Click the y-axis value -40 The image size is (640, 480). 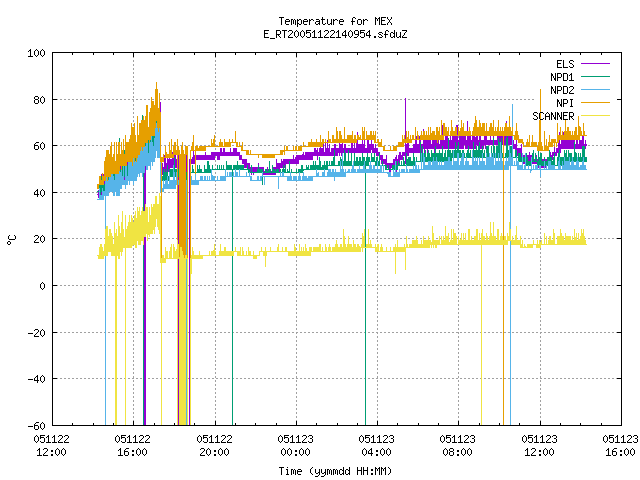36,379
